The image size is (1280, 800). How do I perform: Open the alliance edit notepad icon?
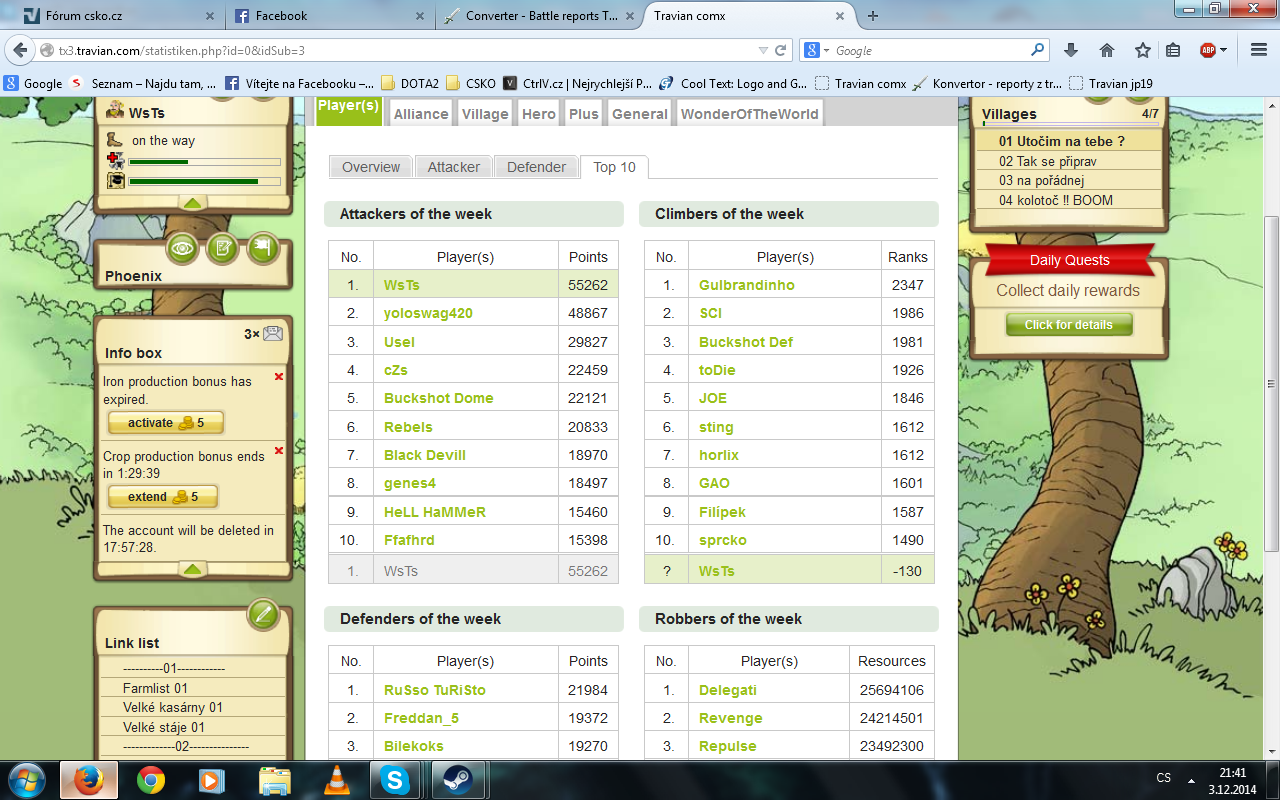coord(222,247)
